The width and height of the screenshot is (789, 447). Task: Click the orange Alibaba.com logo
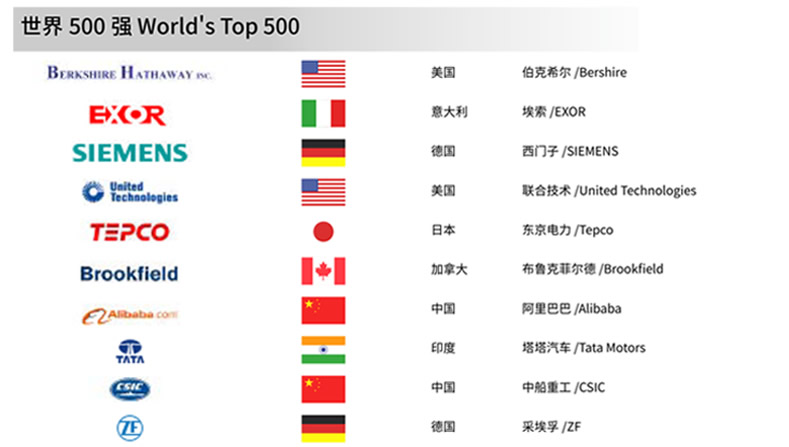click(x=130, y=316)
